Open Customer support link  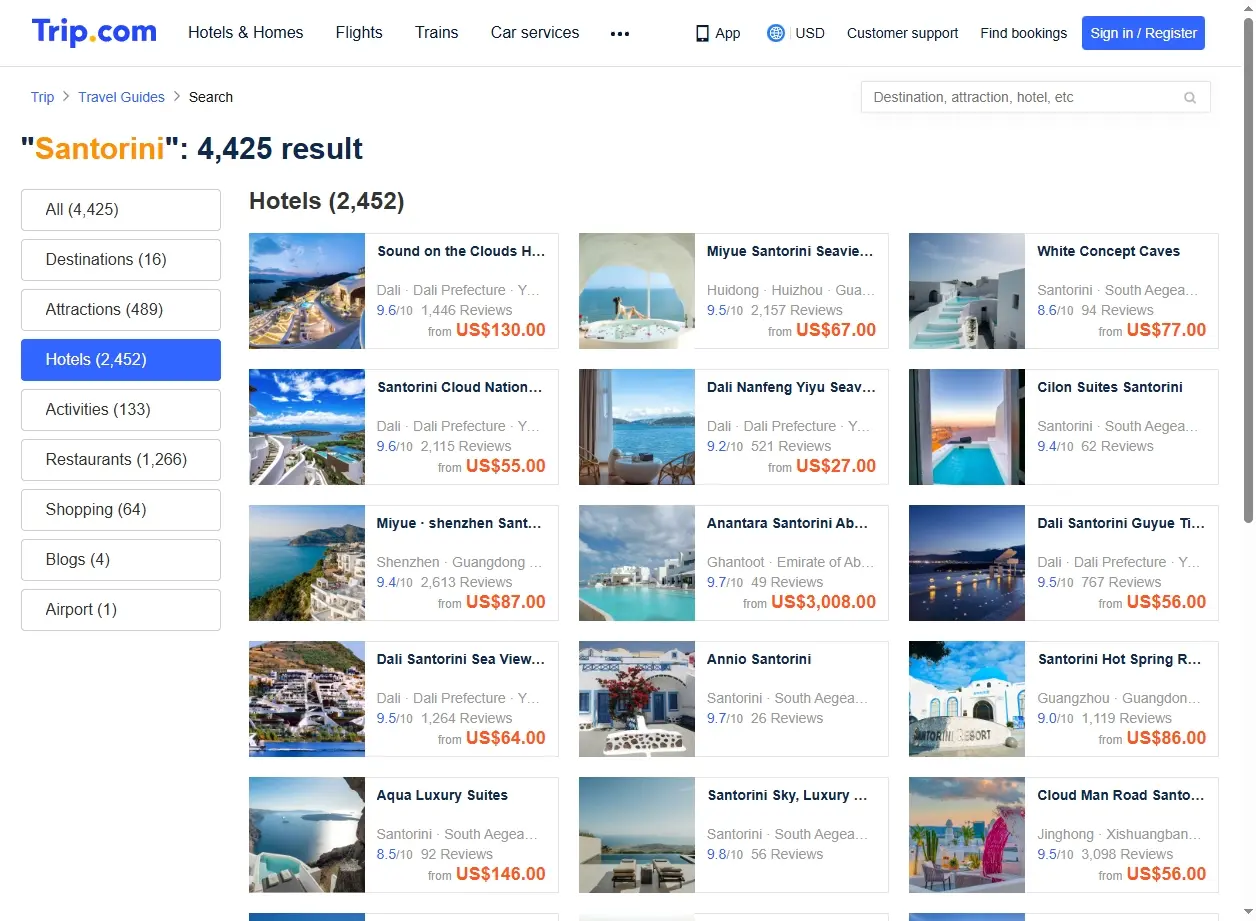(902, 33)
